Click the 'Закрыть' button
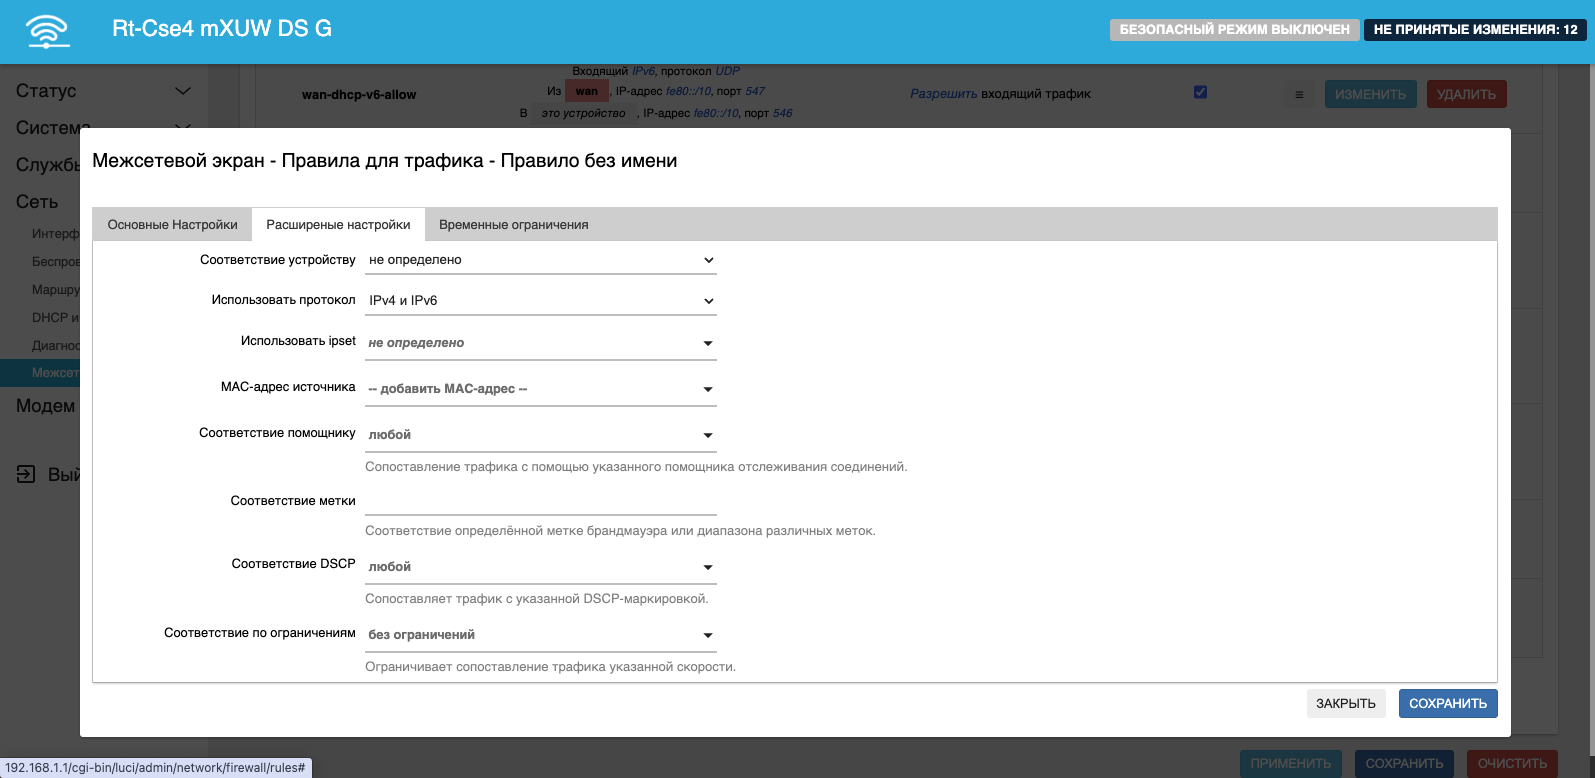Screen dimensions: 1595x778 (x=1345, y=704)
